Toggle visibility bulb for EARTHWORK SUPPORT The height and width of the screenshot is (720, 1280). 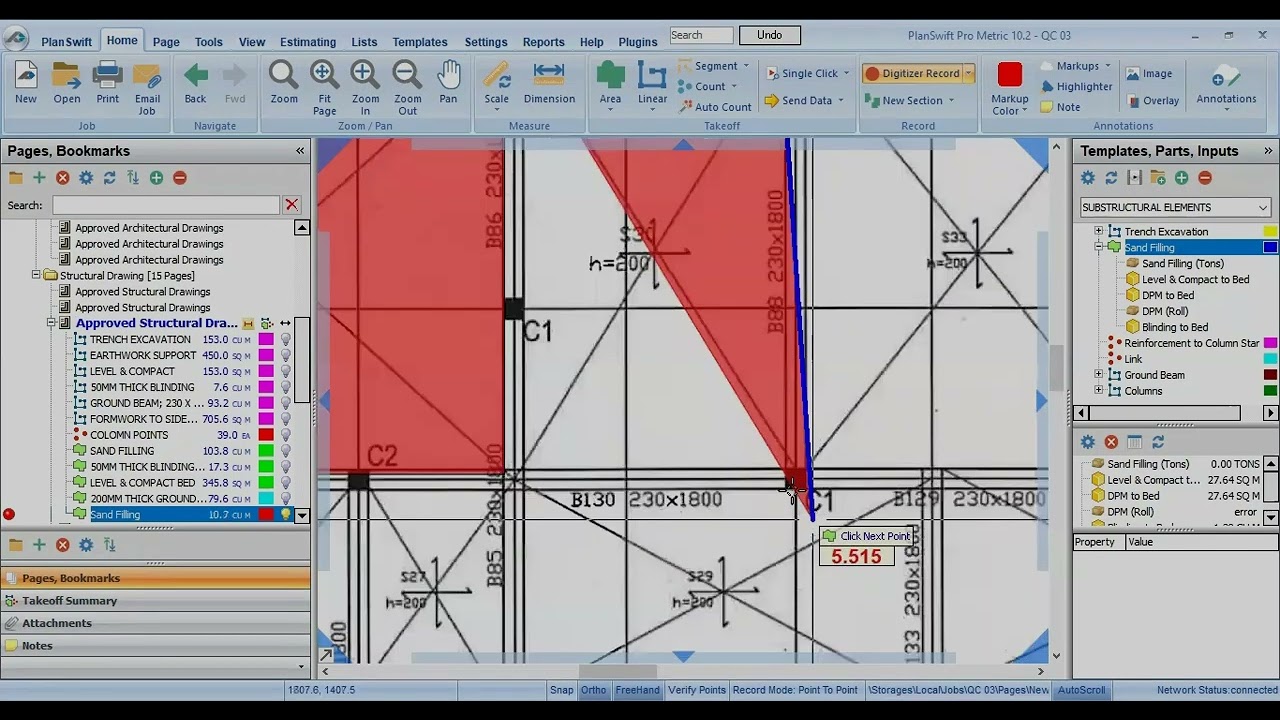click(x=285, y=356)
